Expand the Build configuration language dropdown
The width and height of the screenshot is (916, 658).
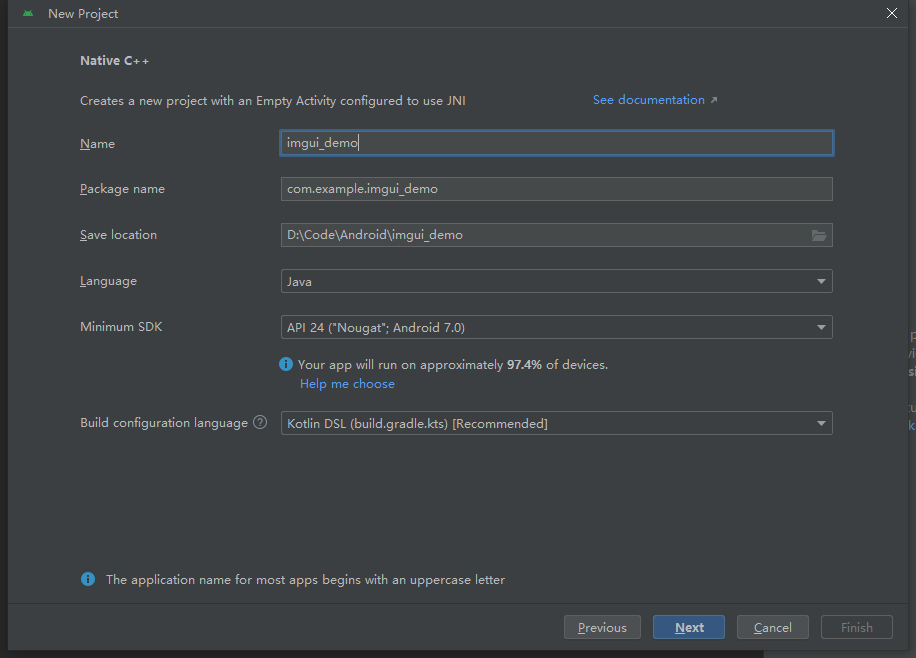[x=556, y=424]
